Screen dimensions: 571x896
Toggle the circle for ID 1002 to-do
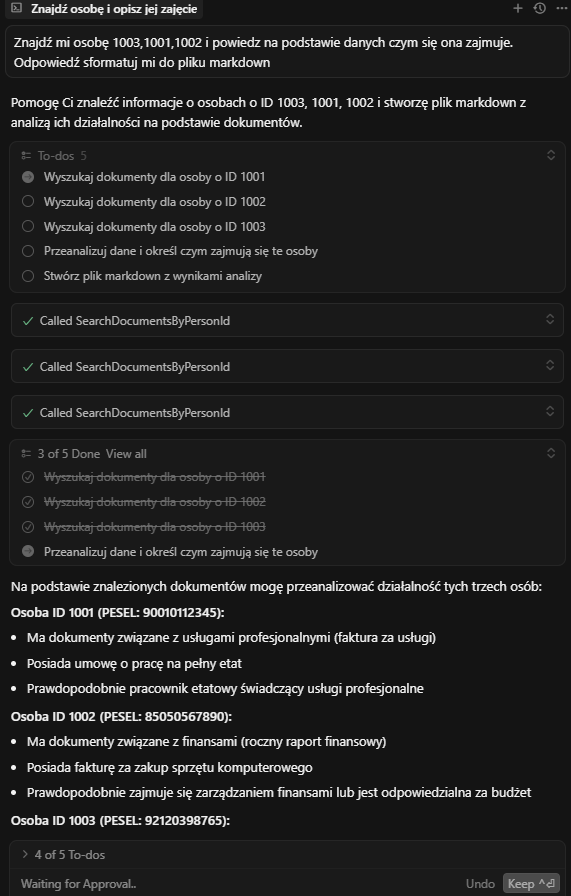(x=27, y=201)
